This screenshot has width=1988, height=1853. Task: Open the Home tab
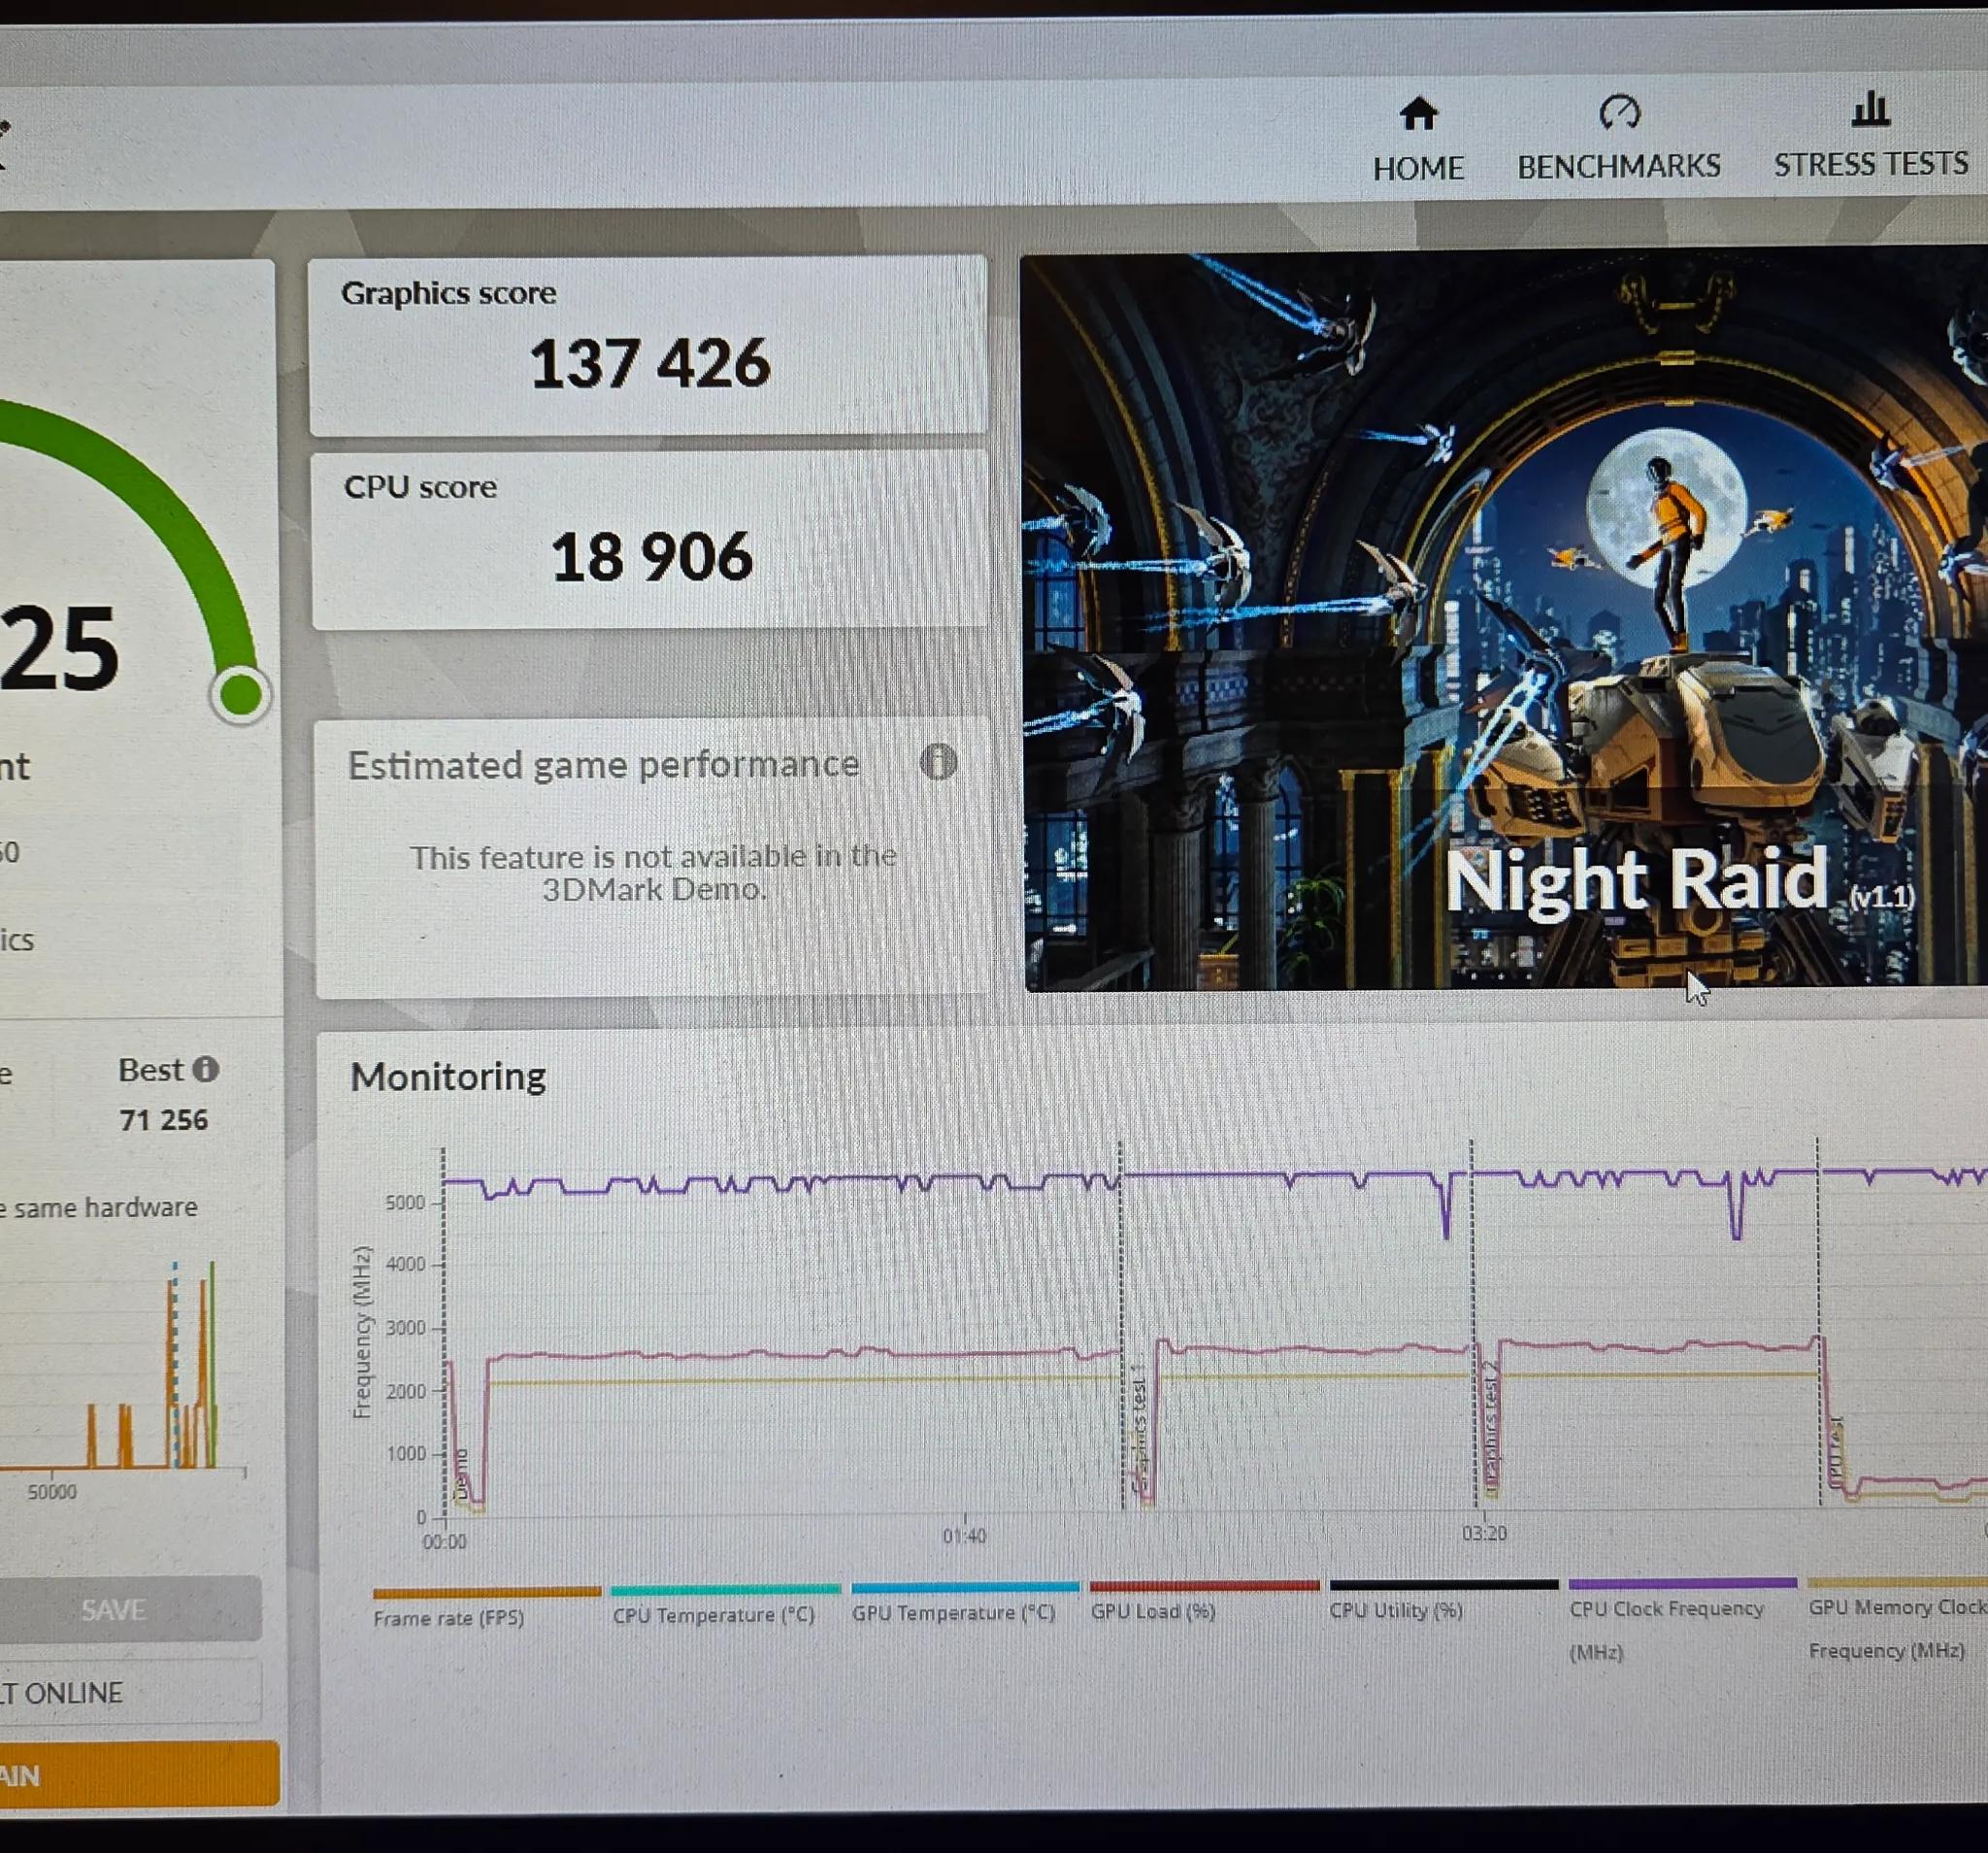coord(1418,140)
